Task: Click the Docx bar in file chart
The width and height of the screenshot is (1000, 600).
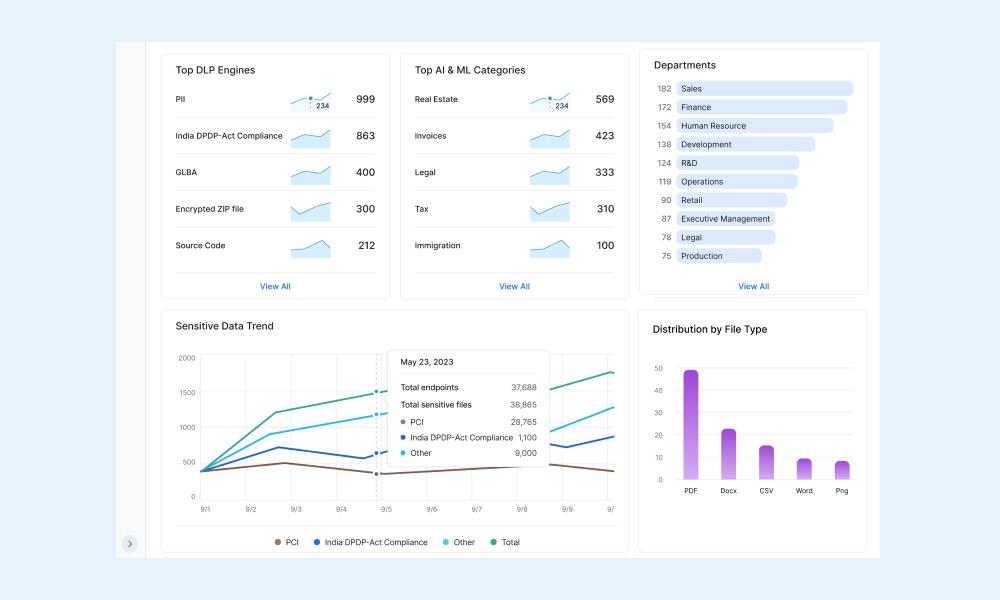Action: coord(729,454)
